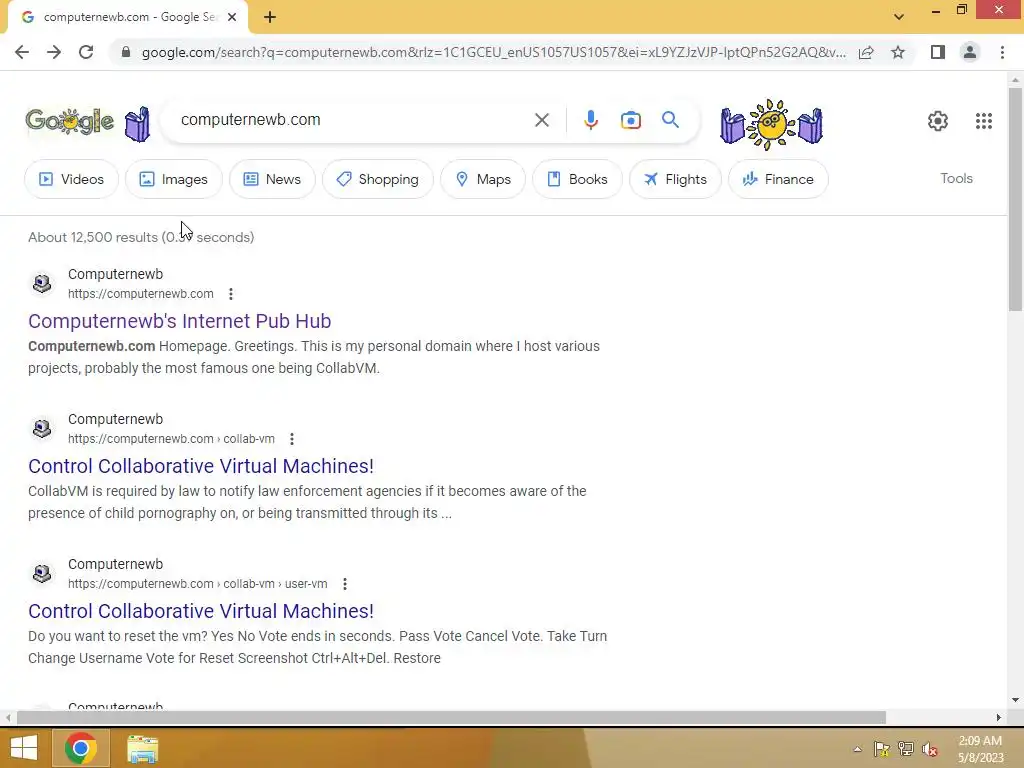Submit search with magnifier icon
The width and height of the screenshot is (1024, 768).
click(x=670, y=120)
